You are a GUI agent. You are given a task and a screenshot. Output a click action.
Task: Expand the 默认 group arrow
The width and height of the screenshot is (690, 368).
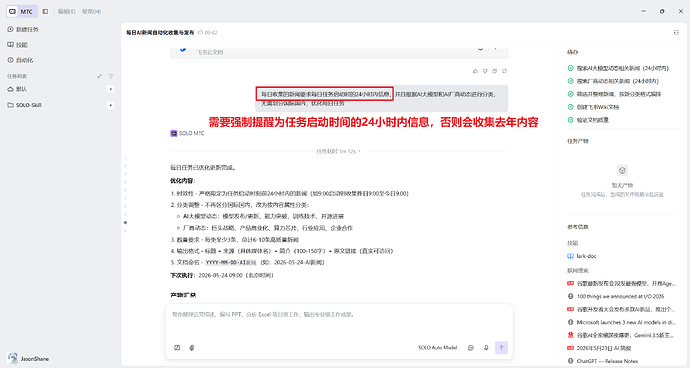110,89
